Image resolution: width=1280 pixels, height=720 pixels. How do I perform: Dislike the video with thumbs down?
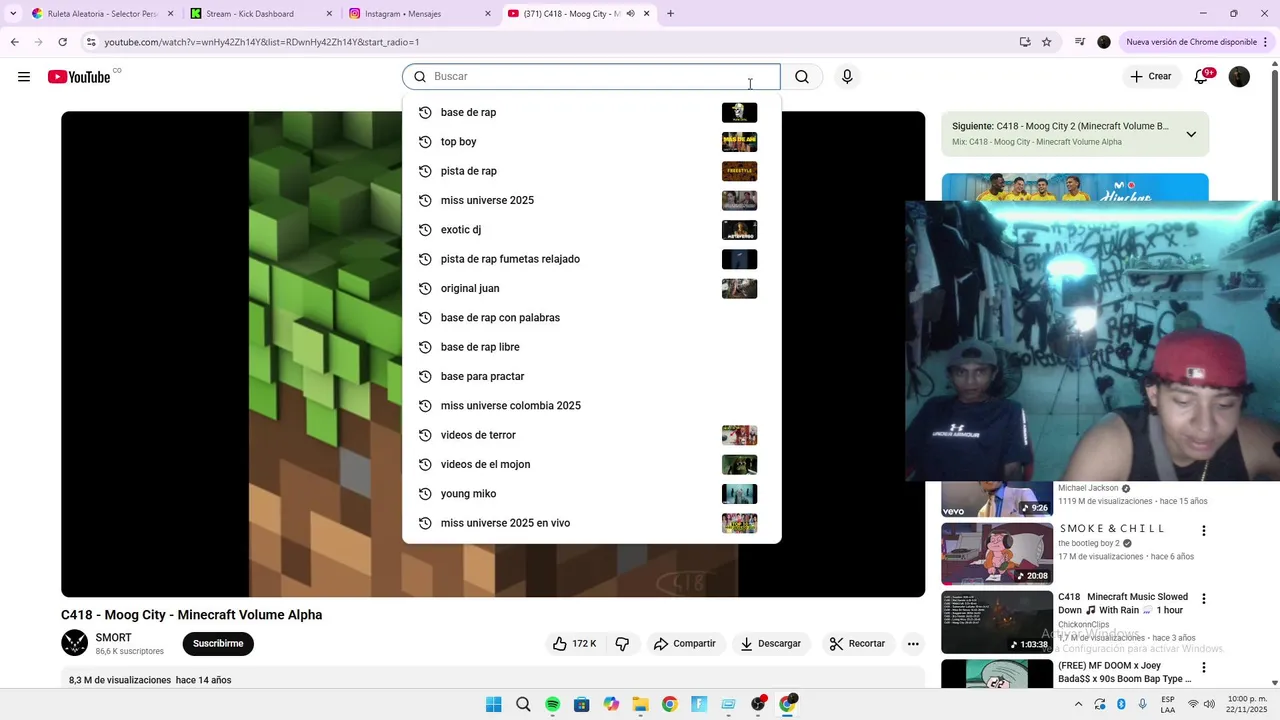click(622, 644)
